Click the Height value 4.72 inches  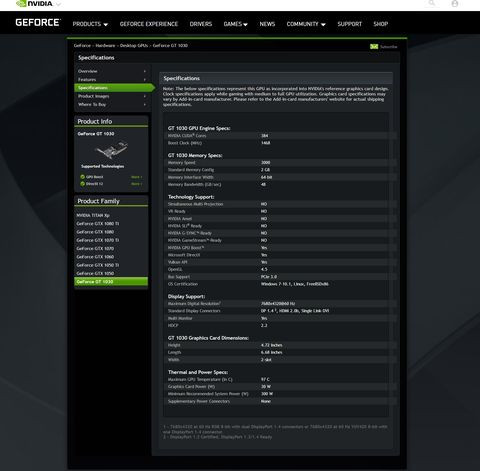tap(272, 345)
